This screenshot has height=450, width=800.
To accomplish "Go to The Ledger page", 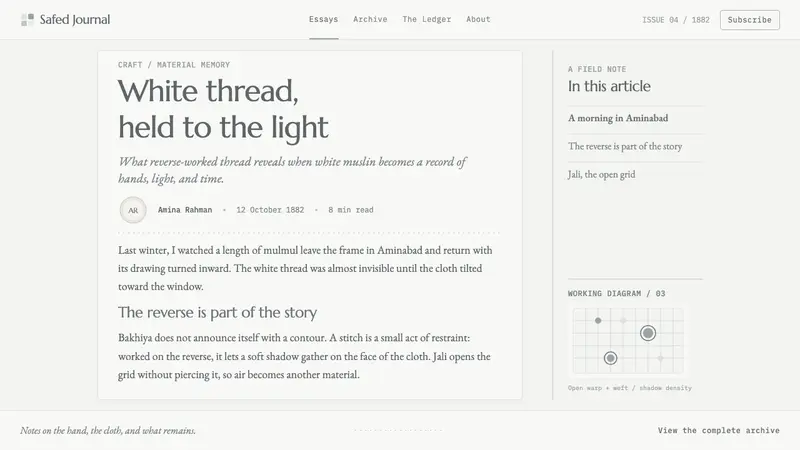I will click(427, 19).
